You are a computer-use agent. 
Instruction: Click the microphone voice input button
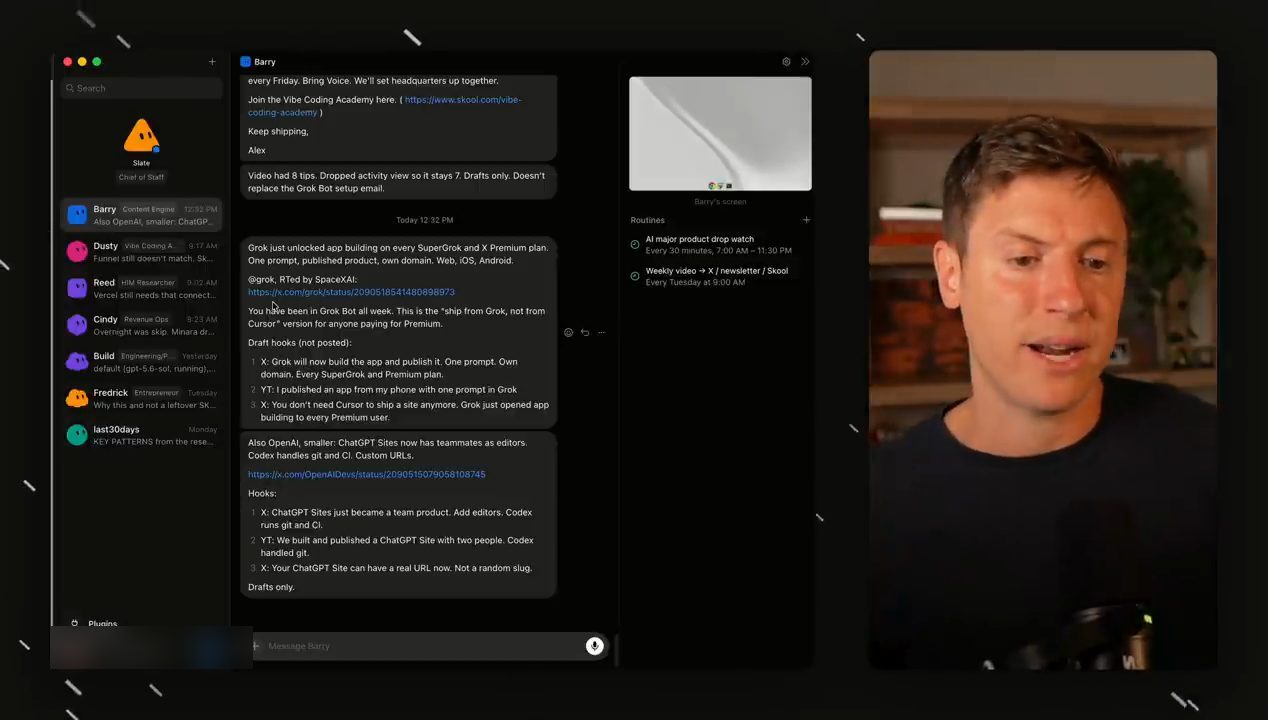(x=594, y=646)
